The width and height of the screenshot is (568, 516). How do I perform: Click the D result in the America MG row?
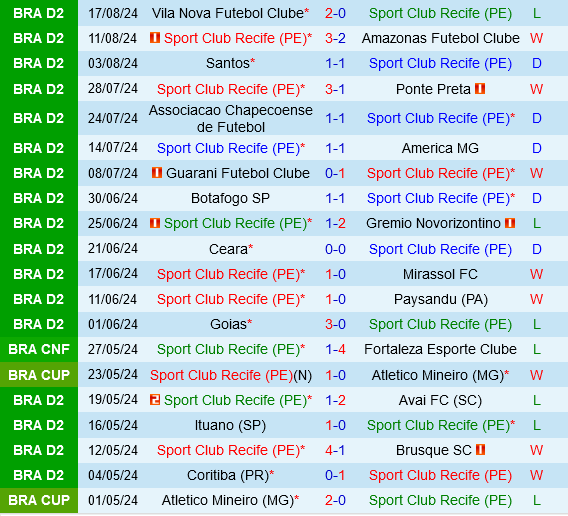pyautogui.click(x=536, y=148)
